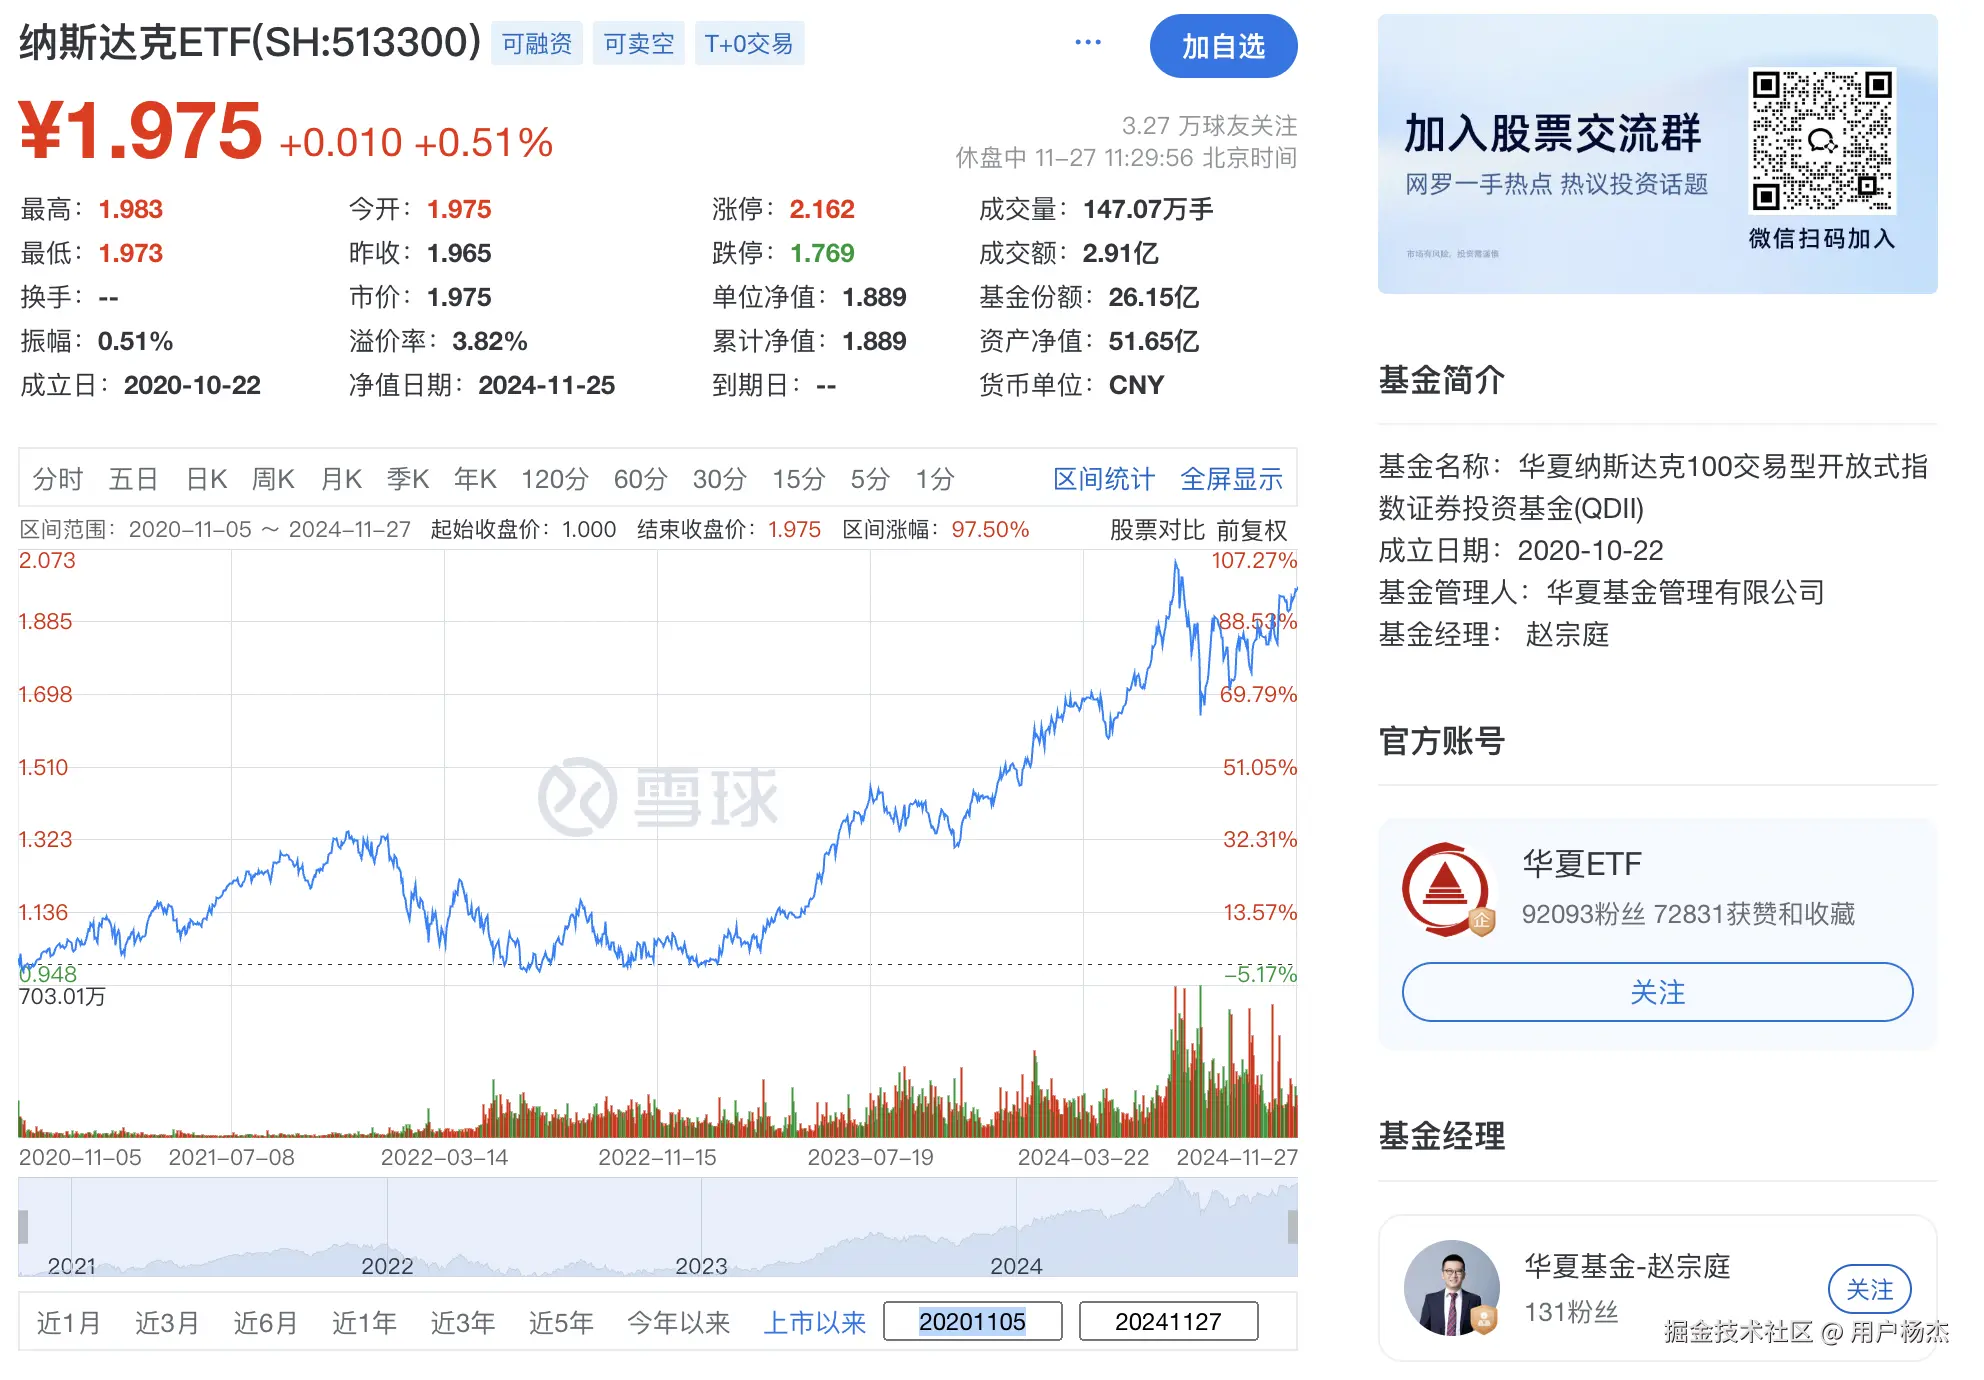The height and width of the screenshot is (1380, 1984).
Task: Click the ellipsis (...) more options icon
Action: coord(1087,42)
